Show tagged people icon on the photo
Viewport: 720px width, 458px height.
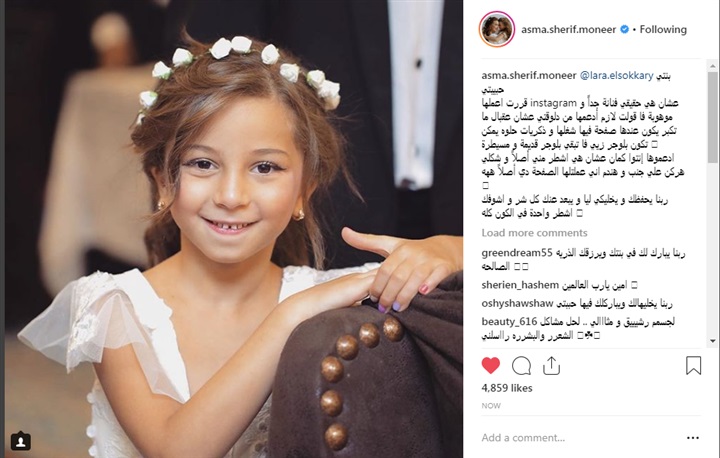(x=21, y=441)
